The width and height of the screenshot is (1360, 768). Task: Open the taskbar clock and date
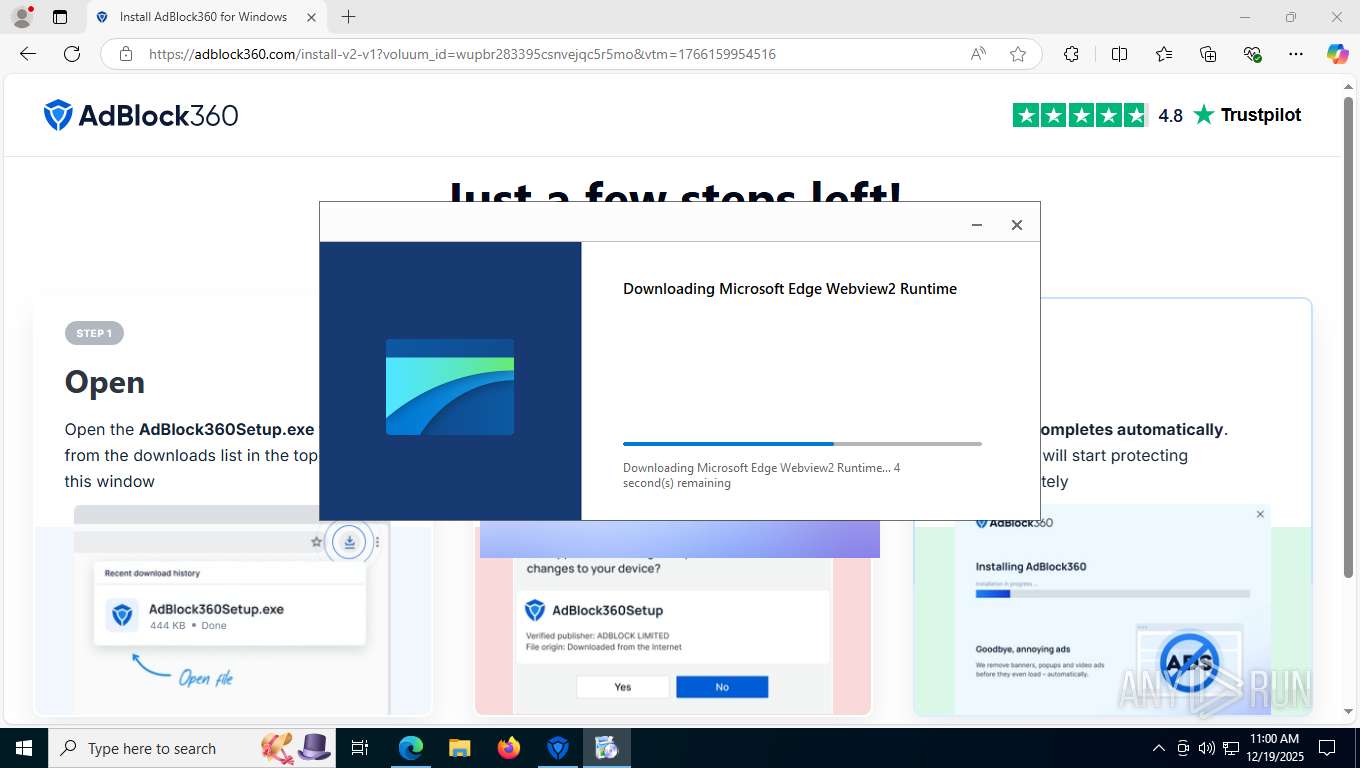[x=1273, y=748]
